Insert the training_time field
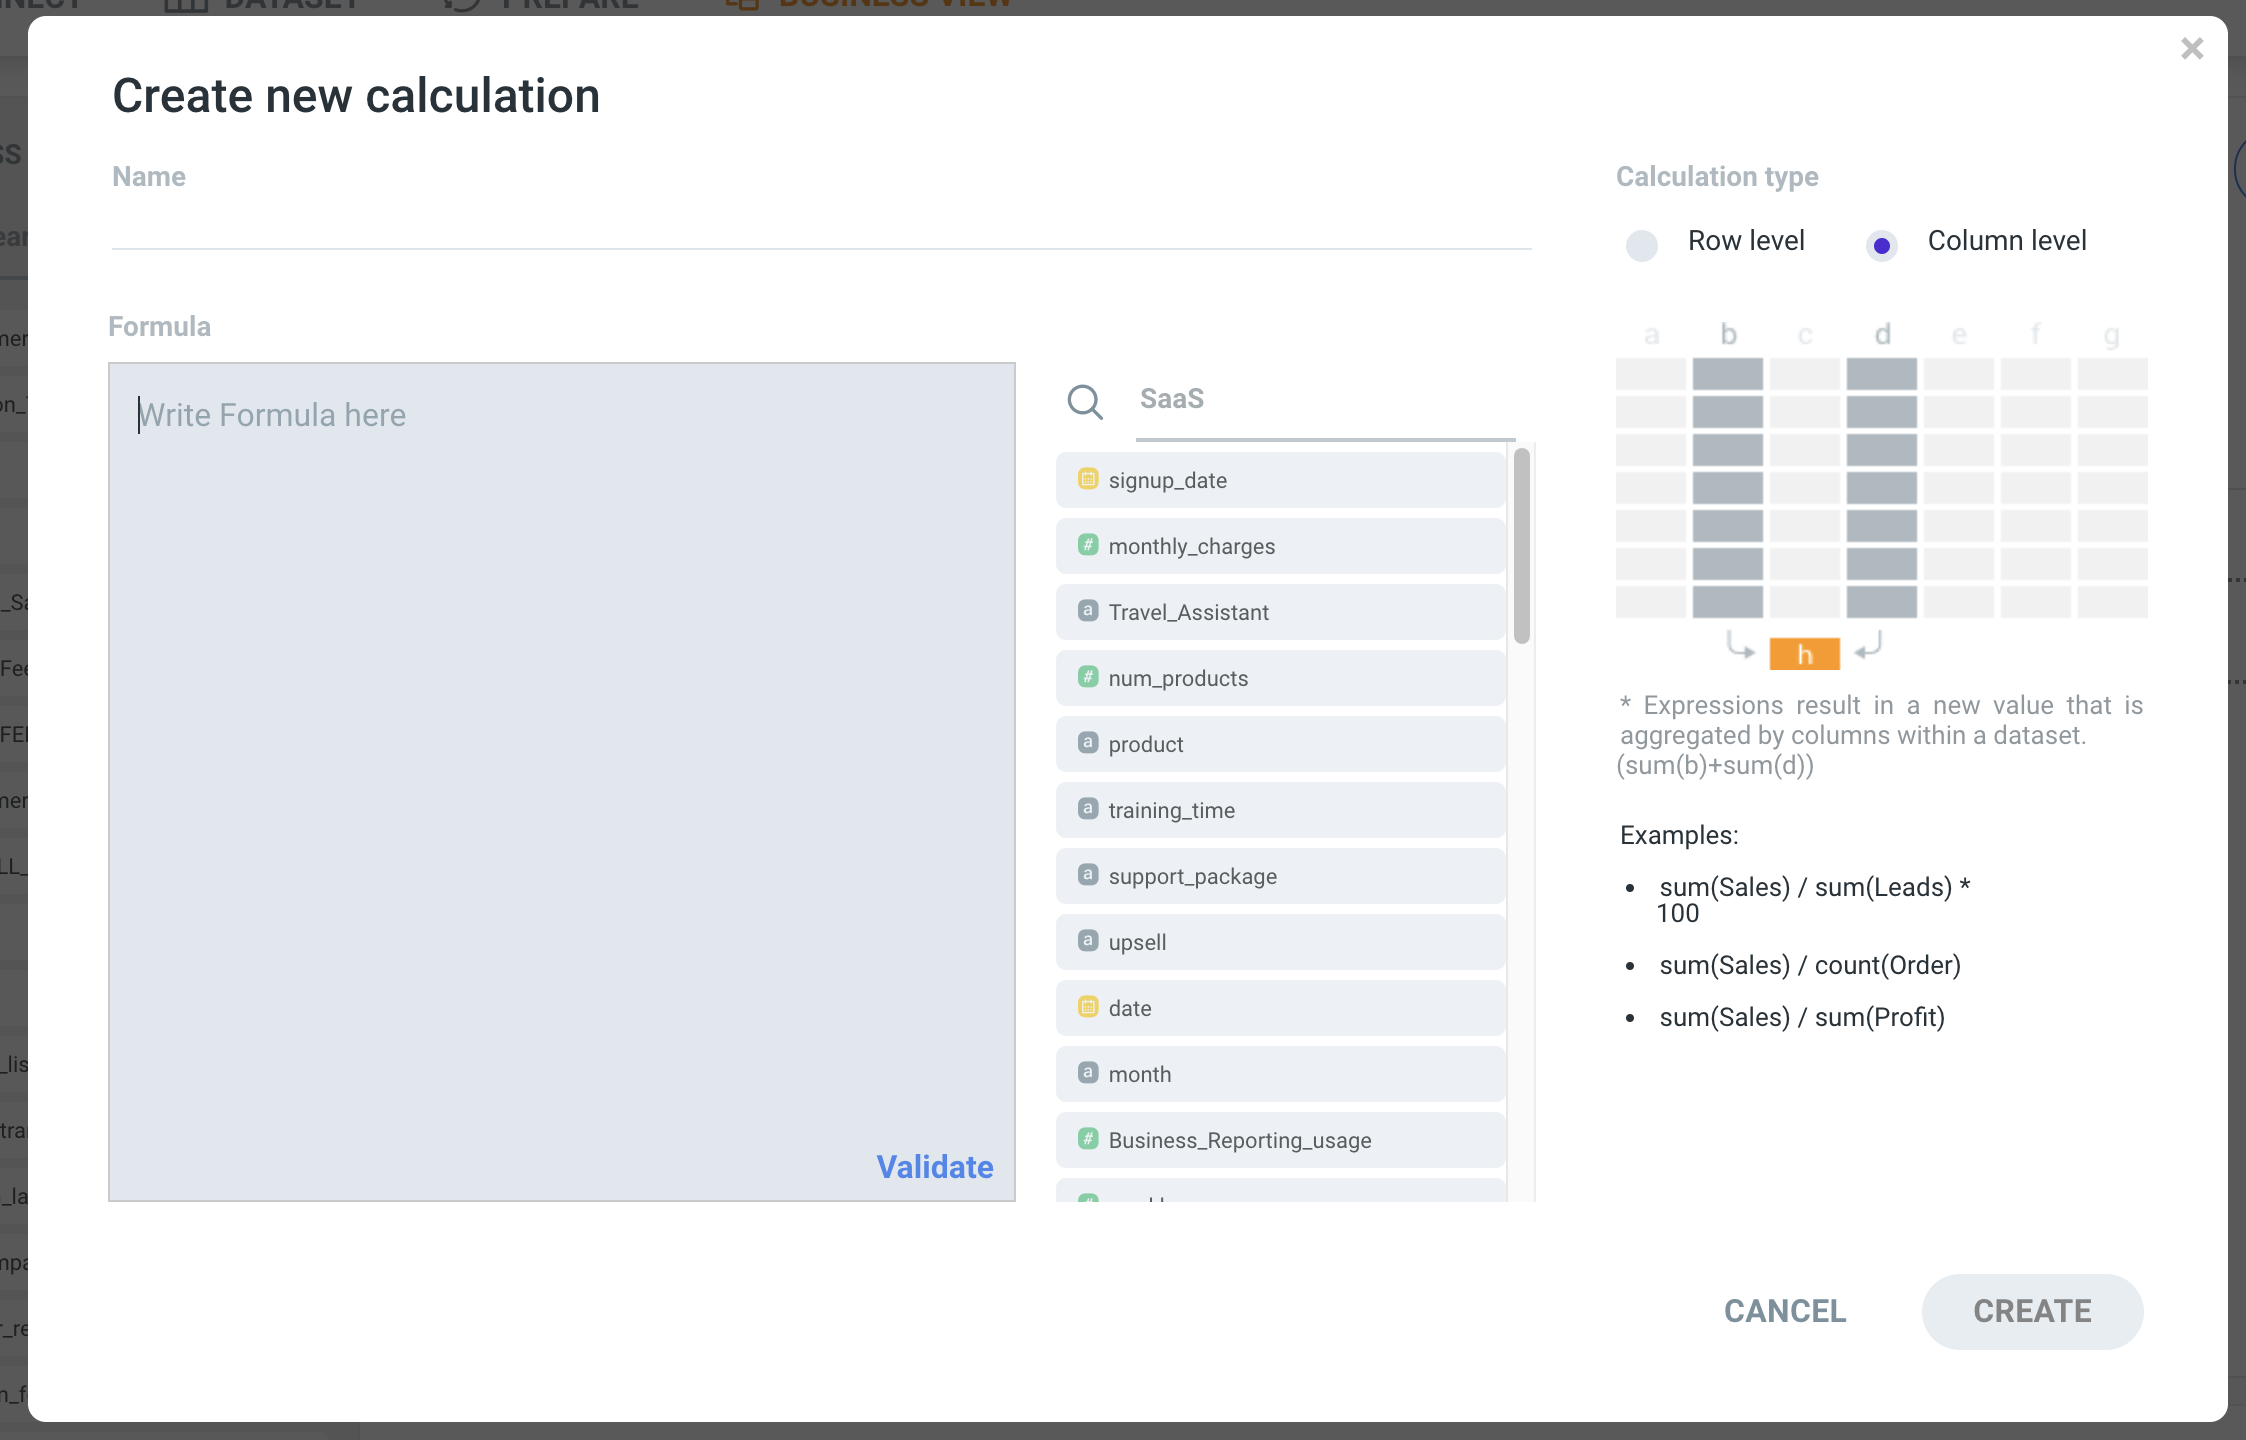The width and height of the screenshot is (2246, 1440). pos(1281,810)
